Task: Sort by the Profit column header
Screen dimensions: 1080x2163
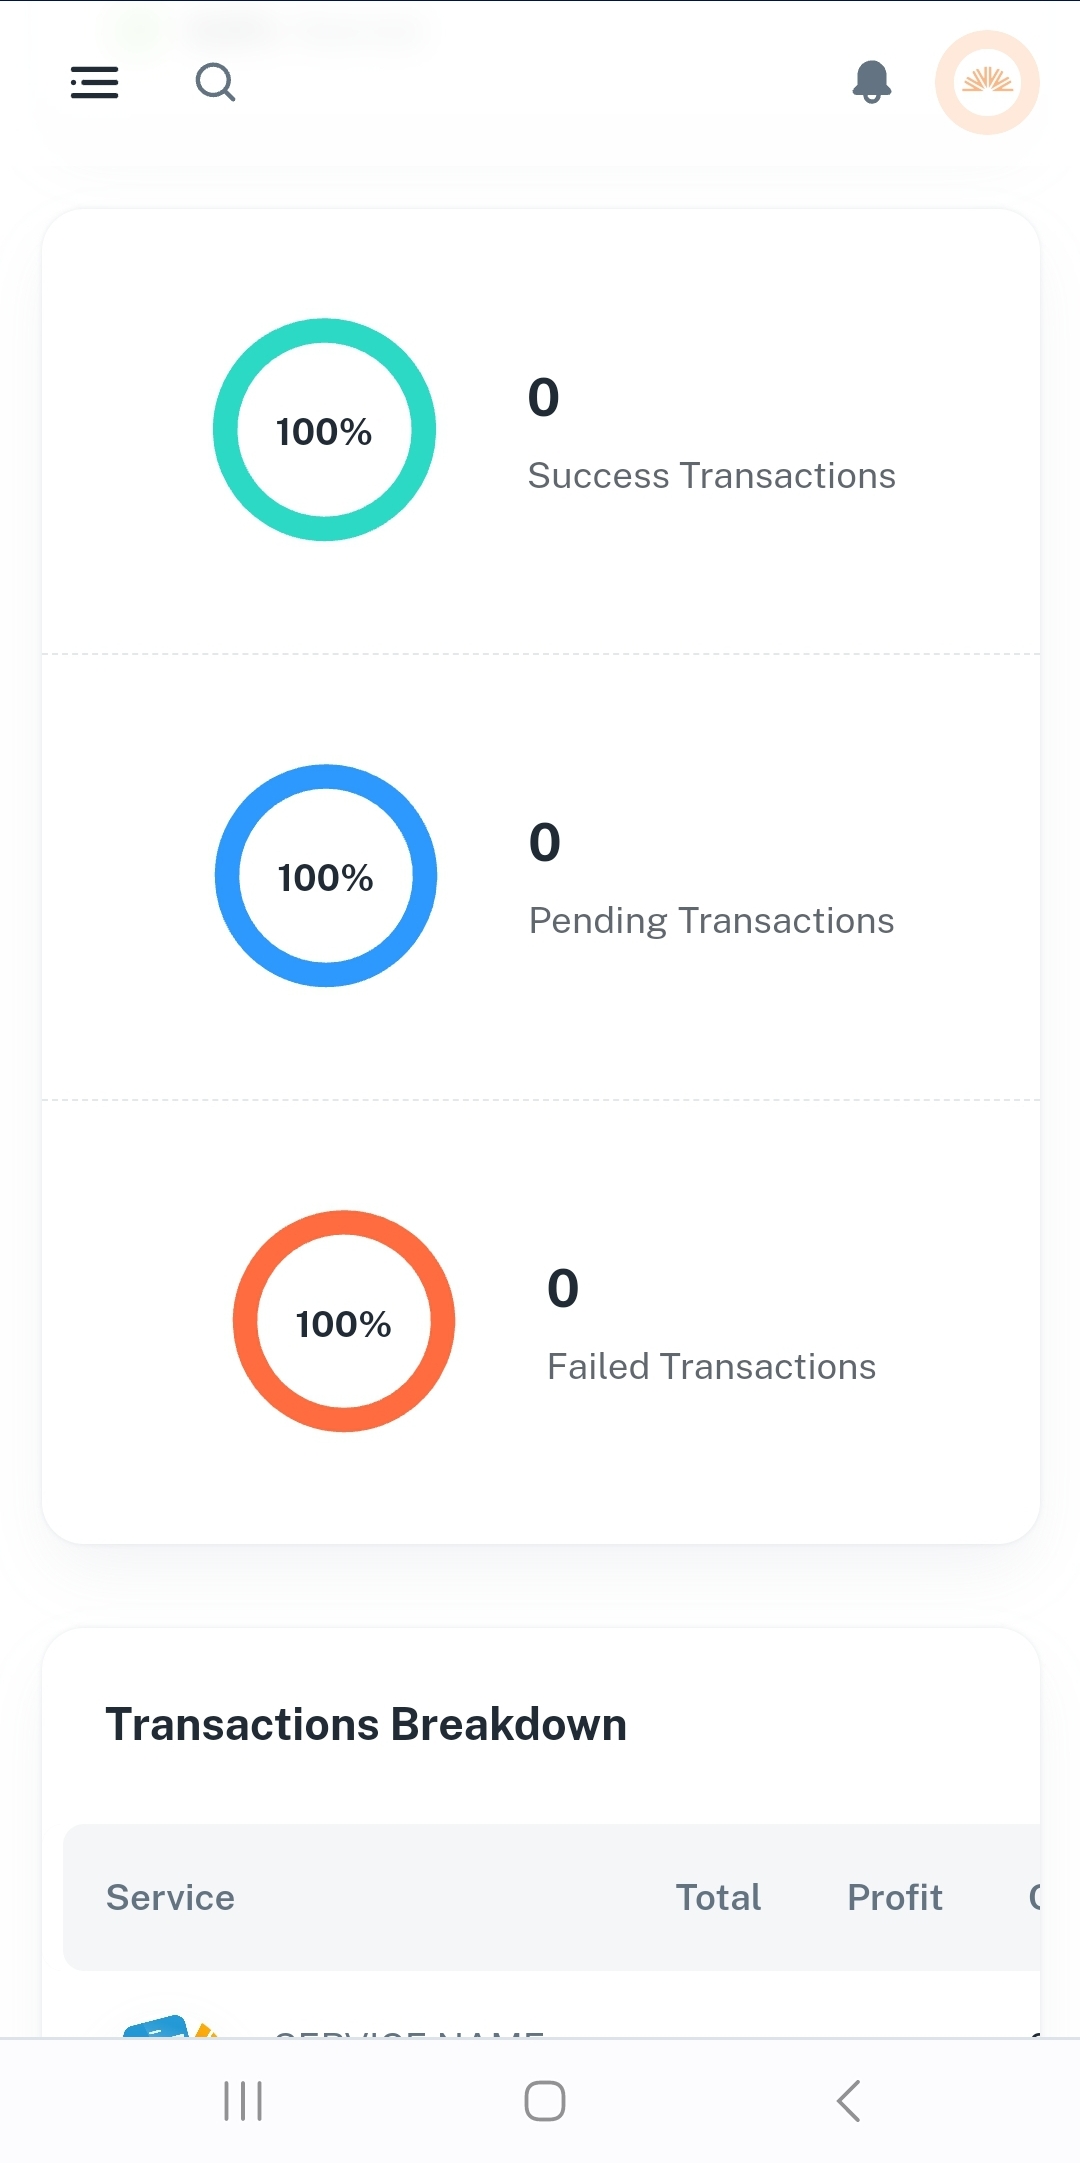Action: (x=895, y=1898)
